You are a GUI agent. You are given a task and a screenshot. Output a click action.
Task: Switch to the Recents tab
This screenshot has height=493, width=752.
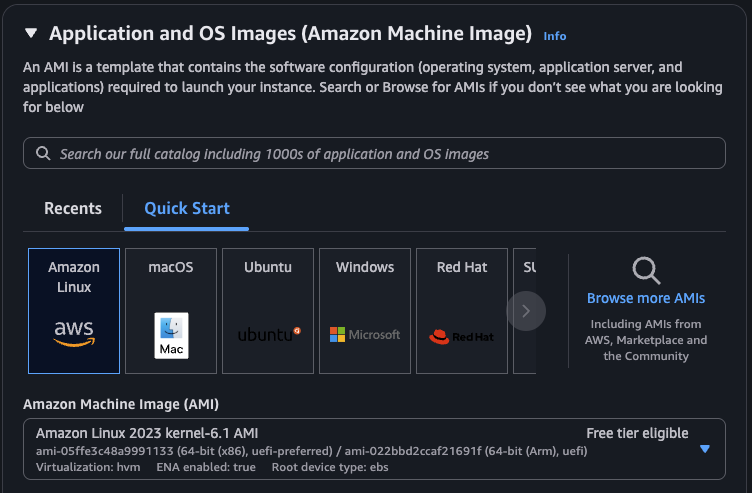click(73, 208)
